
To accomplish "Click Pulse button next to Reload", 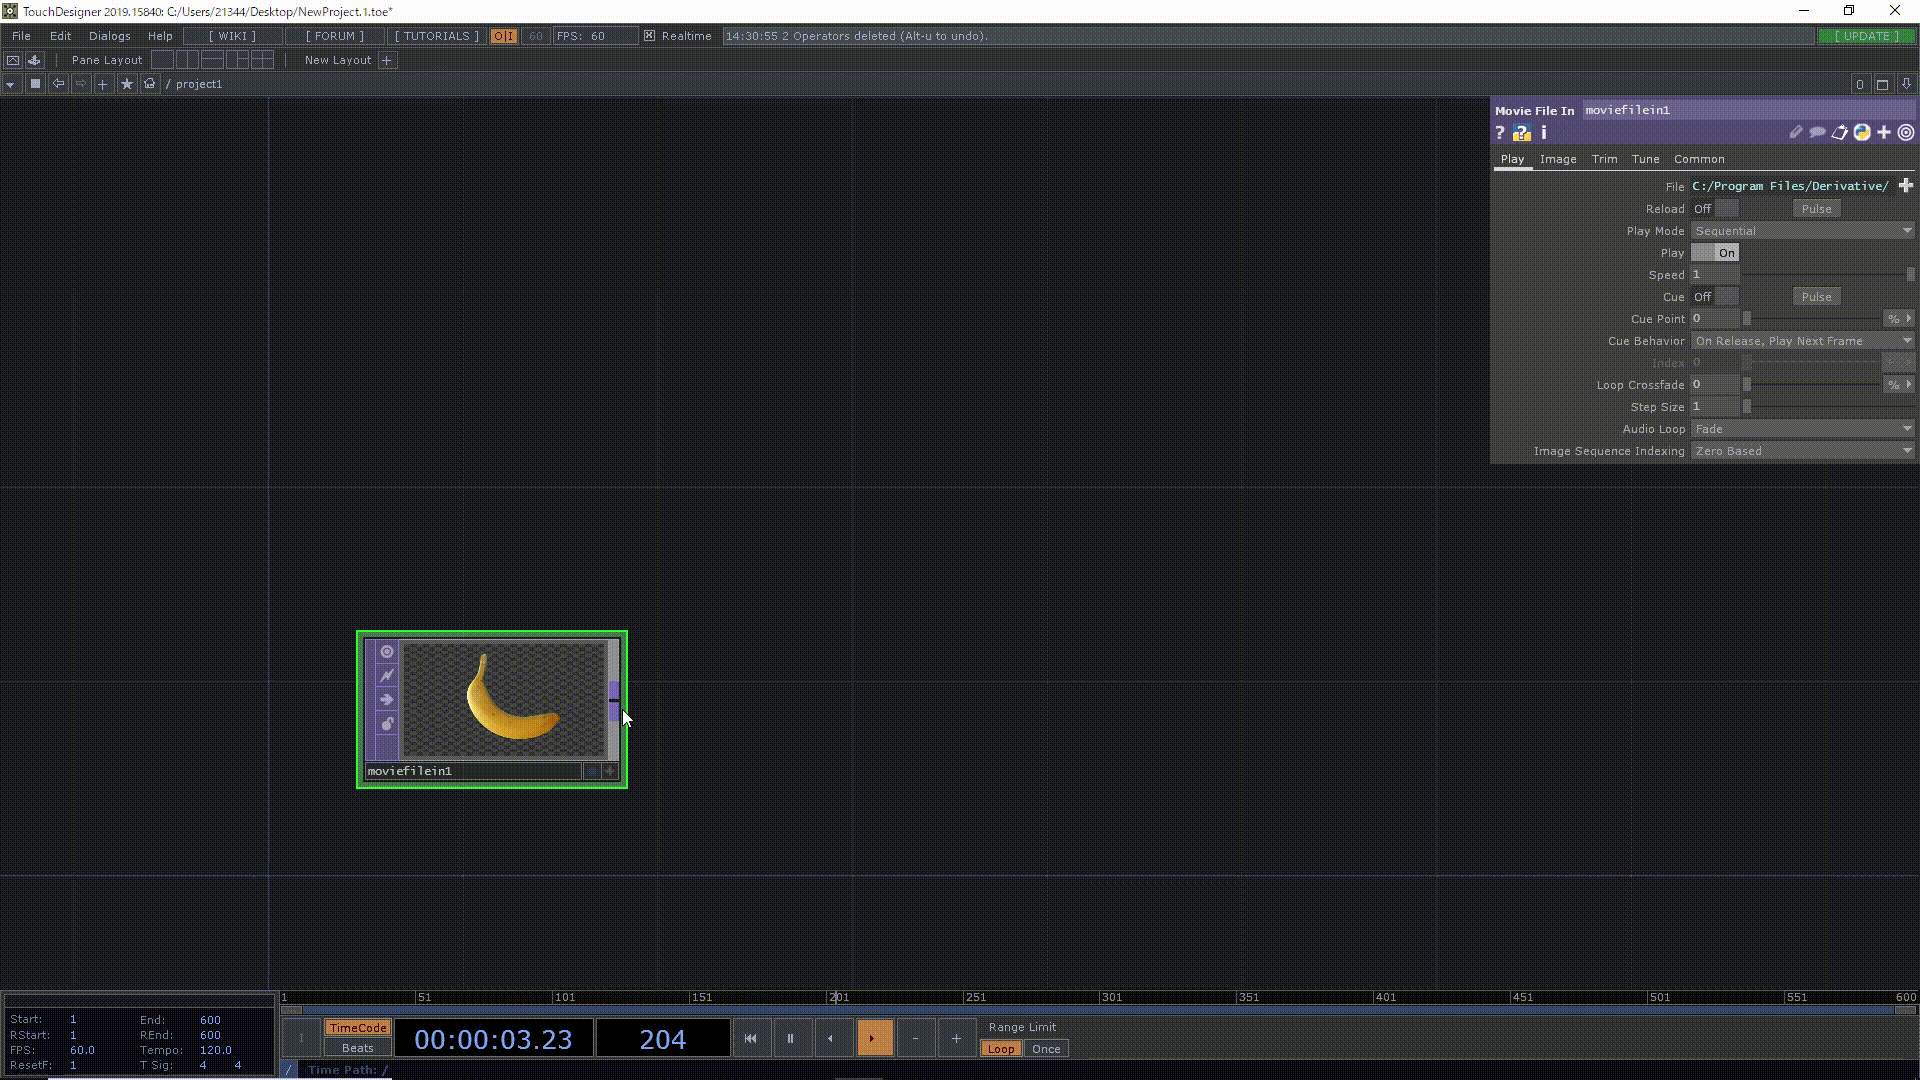I will (x=1817, y=208).
